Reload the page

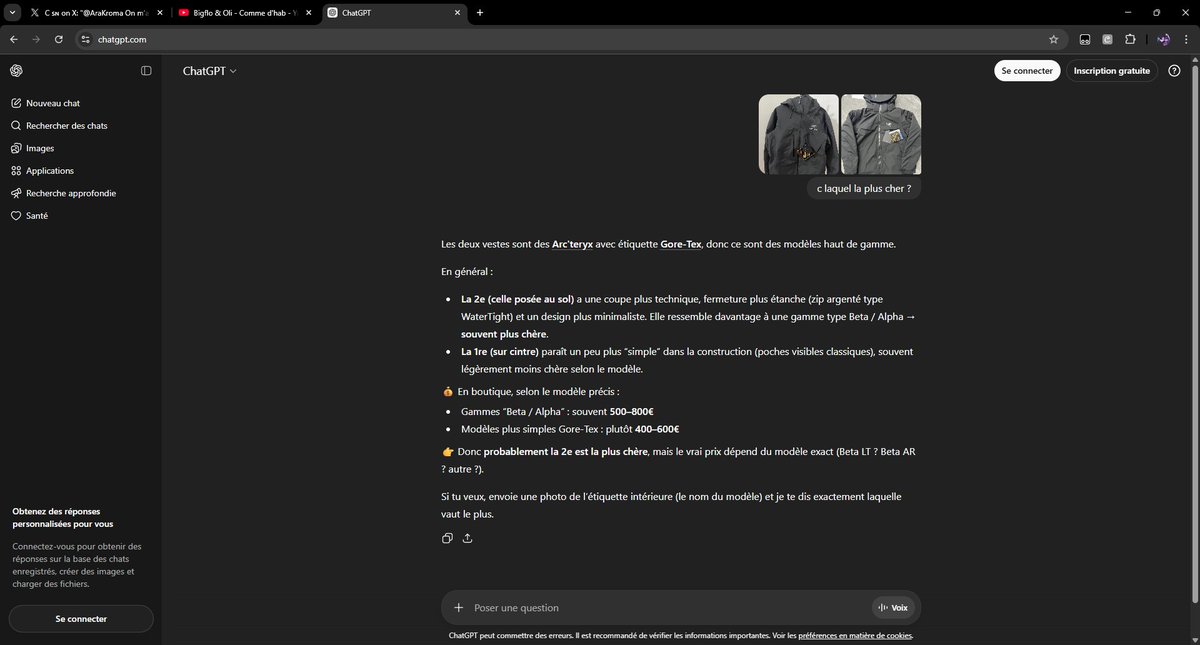click(x=59, y=39)
